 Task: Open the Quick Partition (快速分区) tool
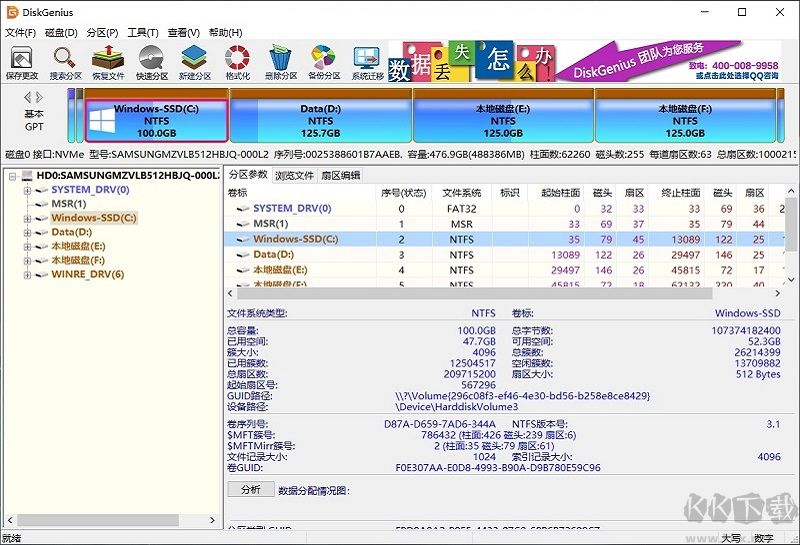coord(152,62)
